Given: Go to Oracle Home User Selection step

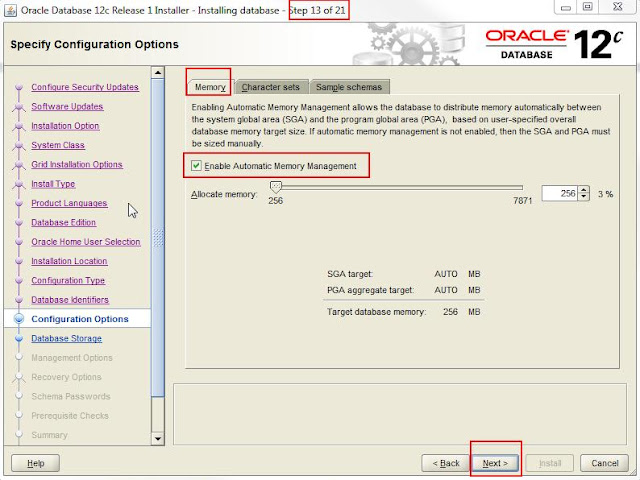Looking at the screenshot, I should point(86,242).
